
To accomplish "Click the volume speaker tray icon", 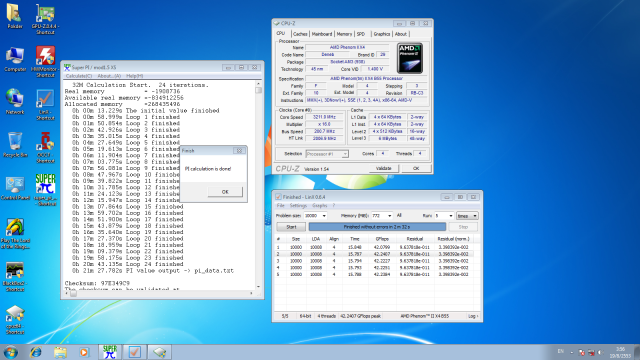I will click(600, 352).
